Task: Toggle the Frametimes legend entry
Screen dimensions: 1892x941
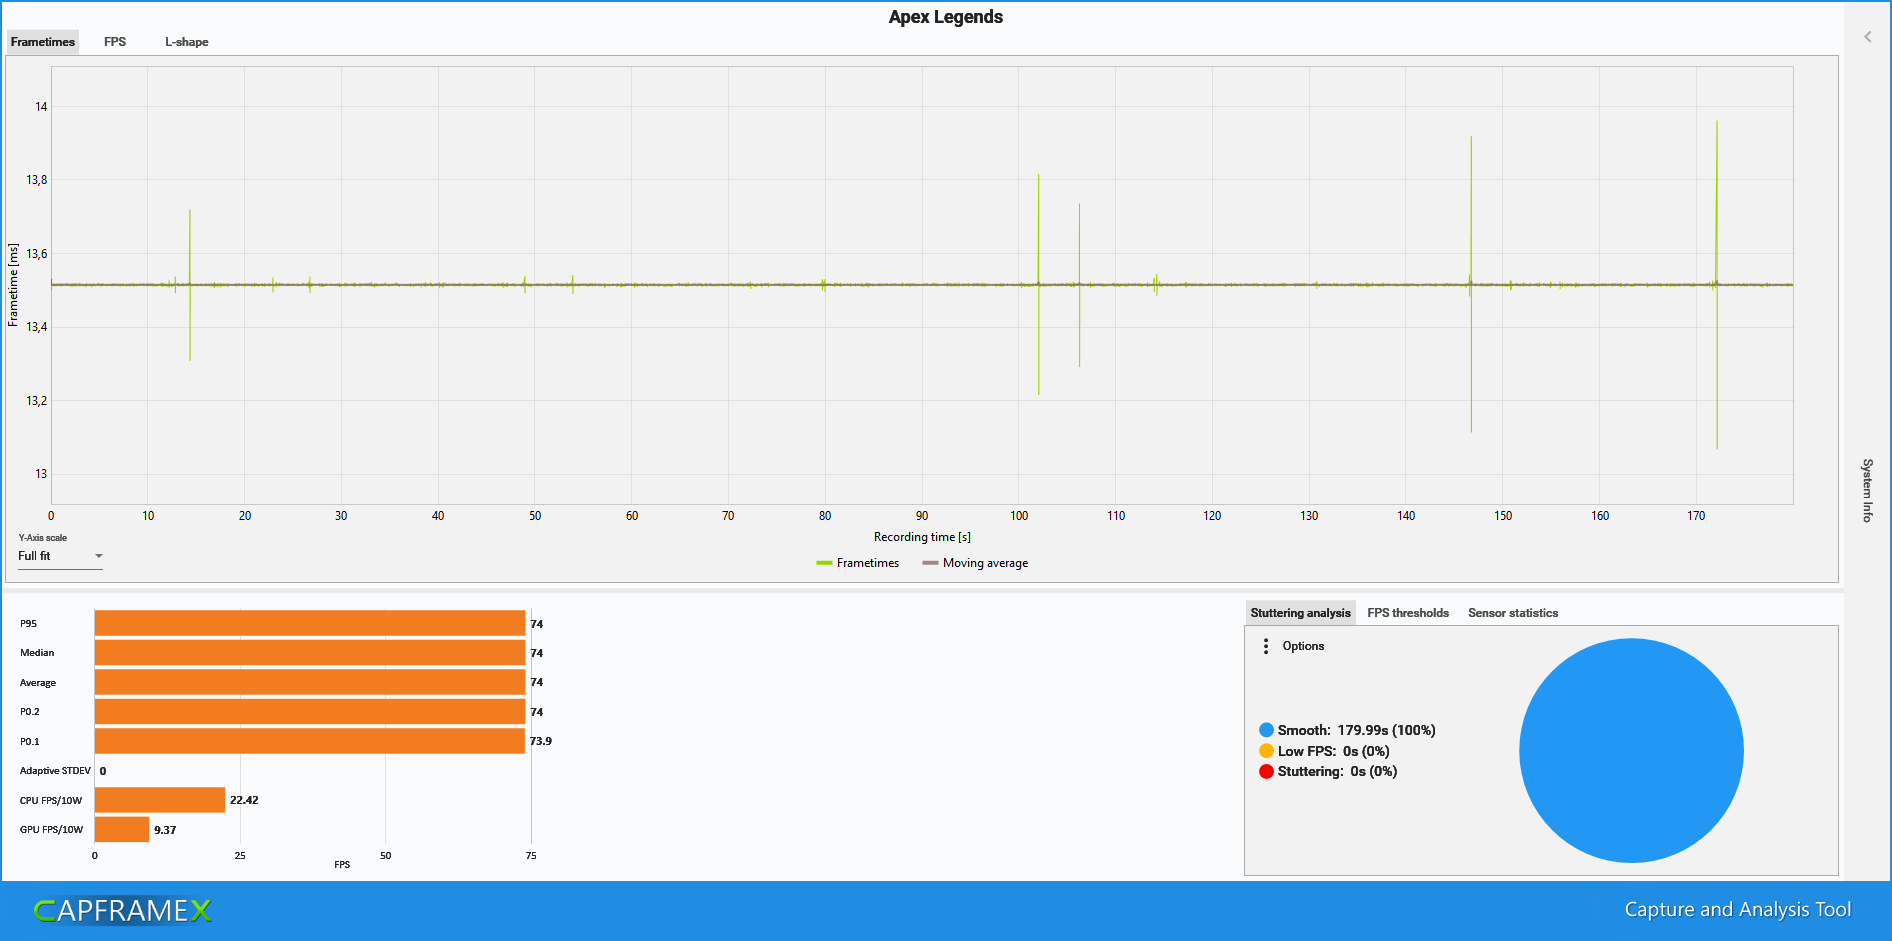Action: (858, 563)
